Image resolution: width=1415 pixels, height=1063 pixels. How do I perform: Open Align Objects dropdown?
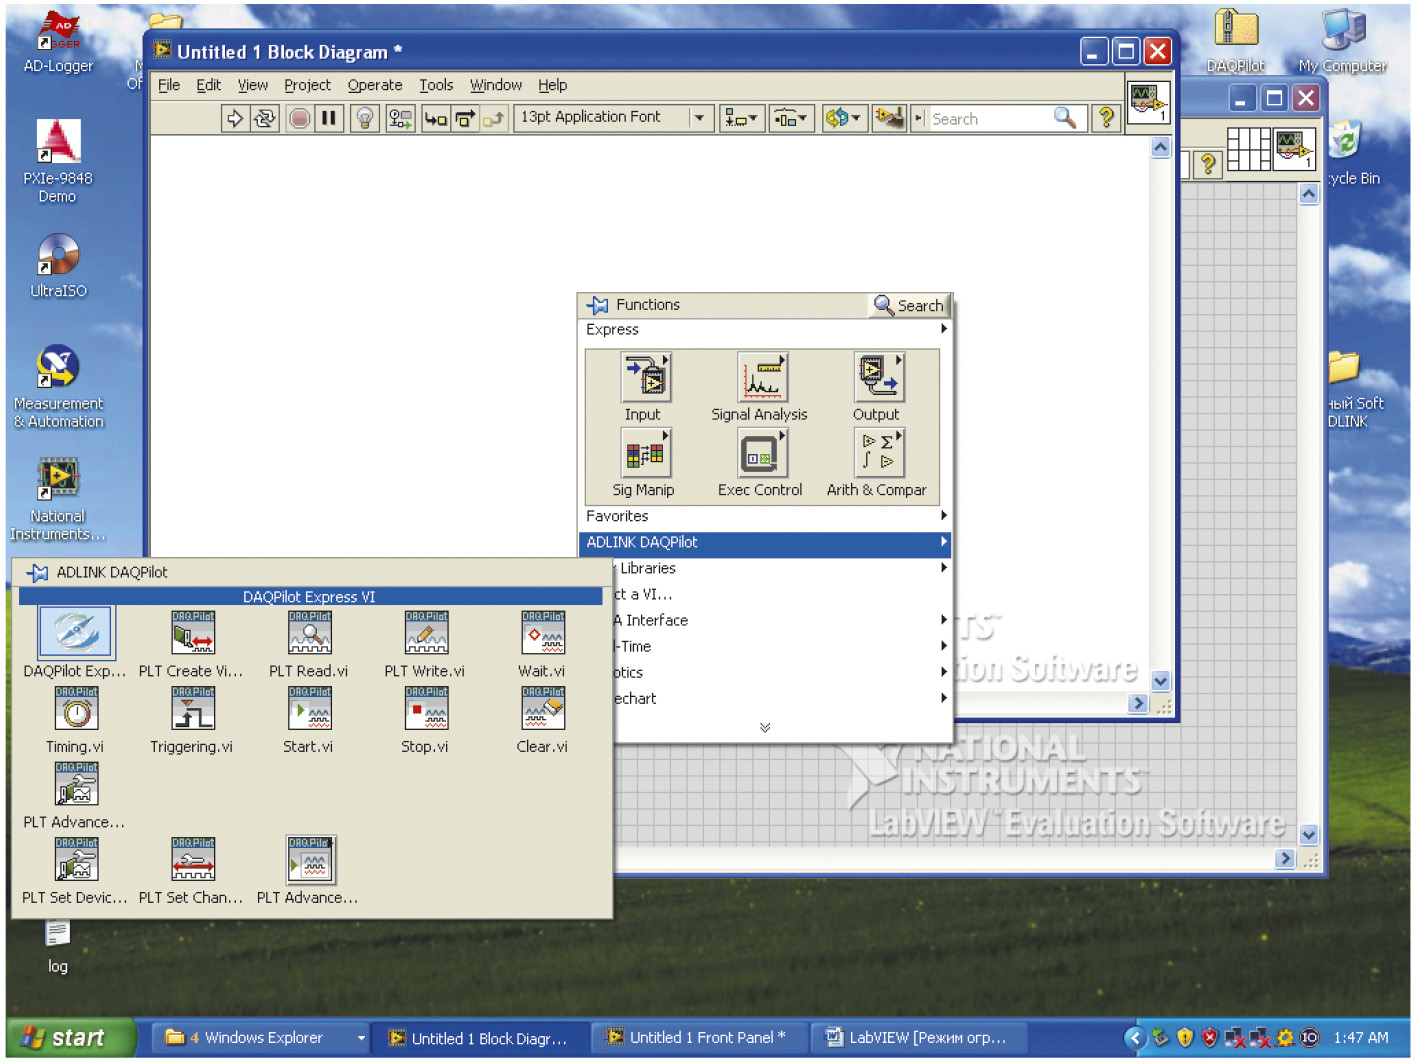pos(741,119)
